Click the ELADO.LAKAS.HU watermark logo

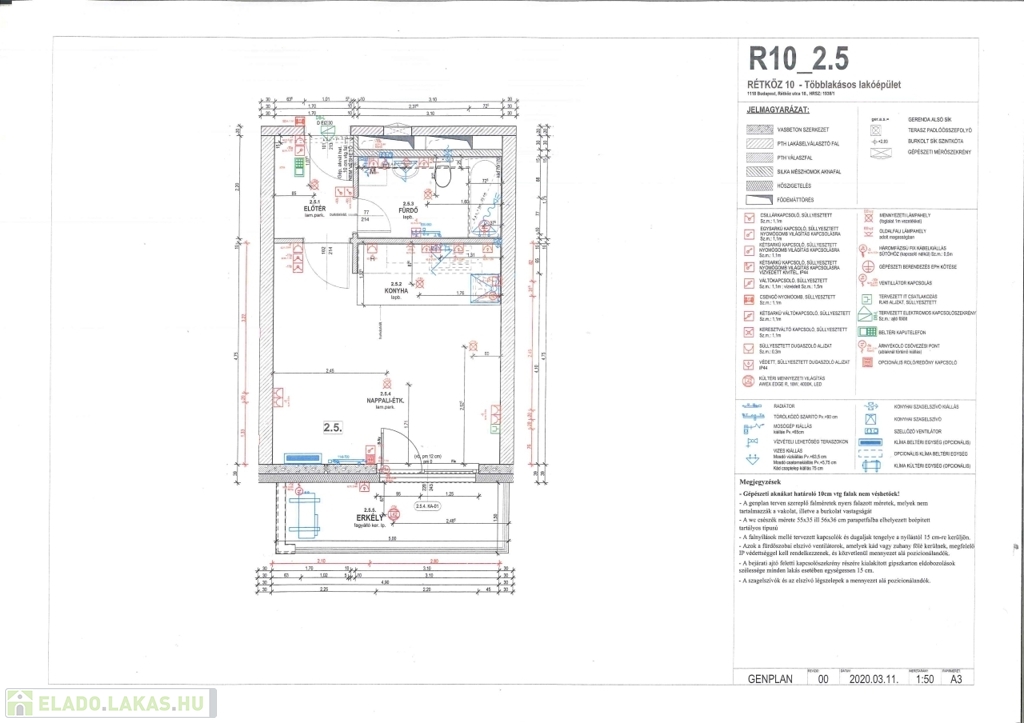110,703
